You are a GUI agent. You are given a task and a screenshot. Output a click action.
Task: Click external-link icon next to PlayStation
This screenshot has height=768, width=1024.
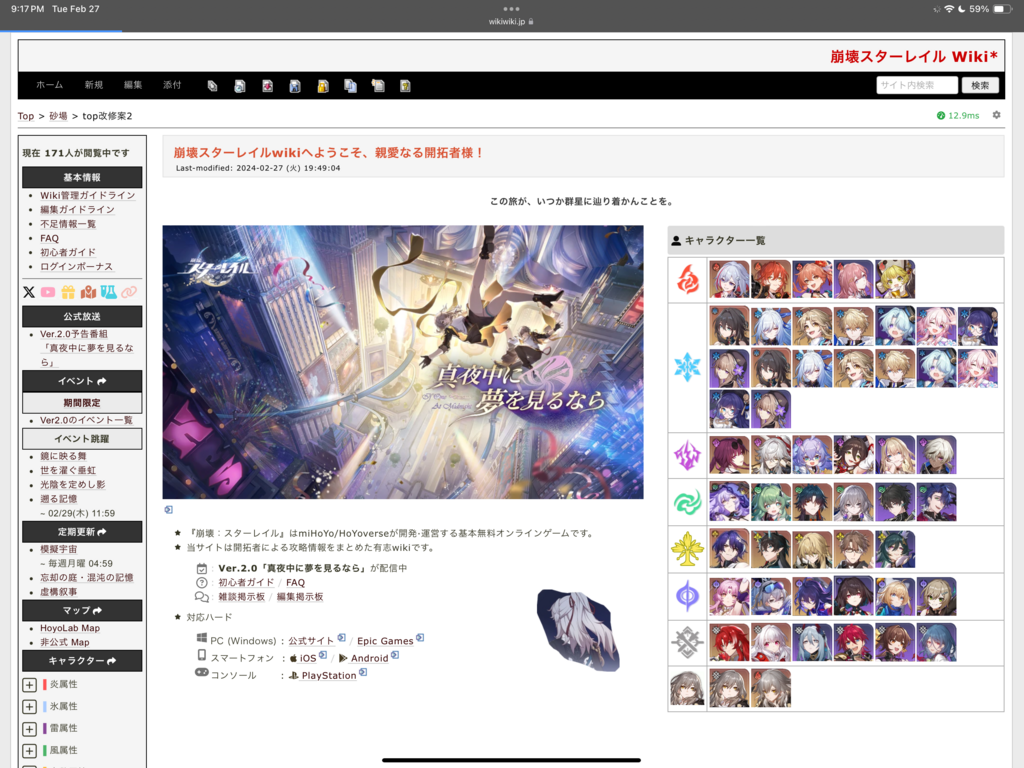point(363,673)
